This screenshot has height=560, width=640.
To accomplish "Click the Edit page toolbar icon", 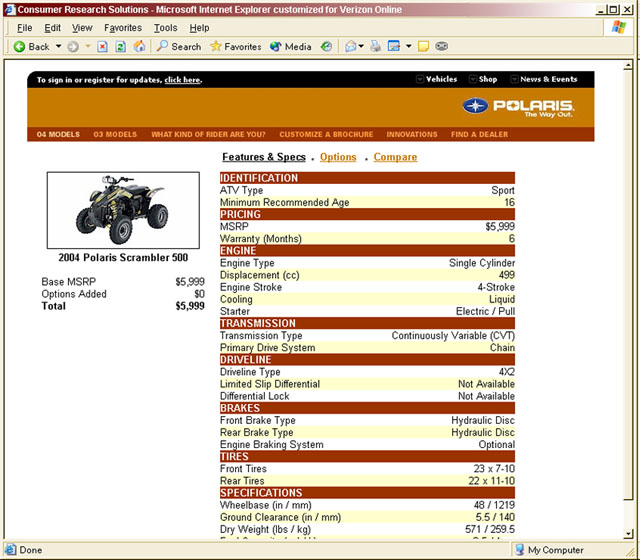I will [x=394, y=47].
